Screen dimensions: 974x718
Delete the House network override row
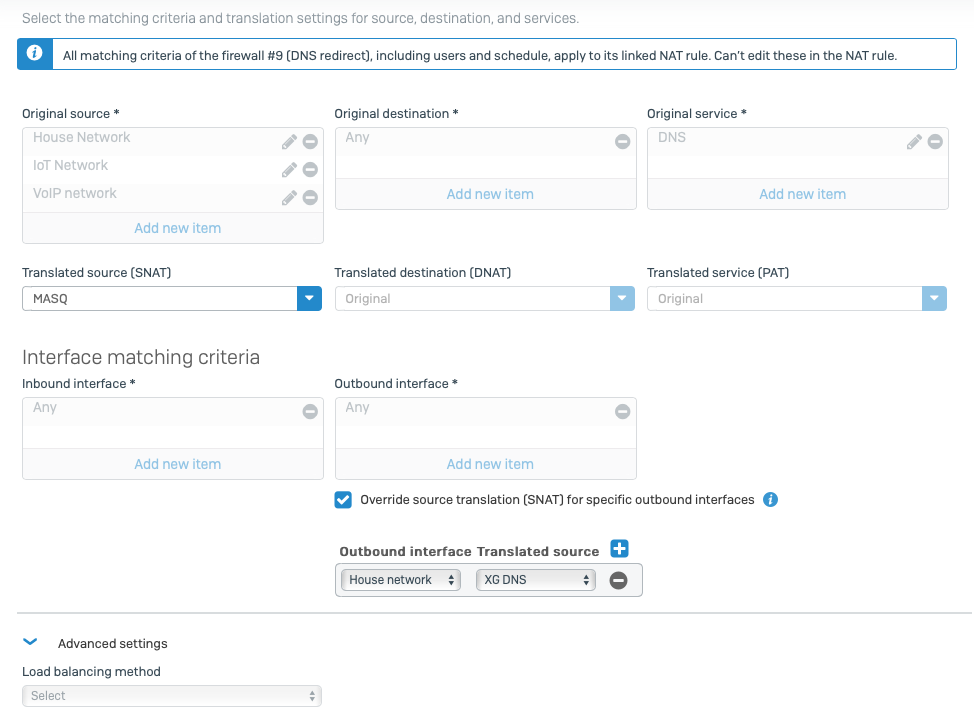618,581
